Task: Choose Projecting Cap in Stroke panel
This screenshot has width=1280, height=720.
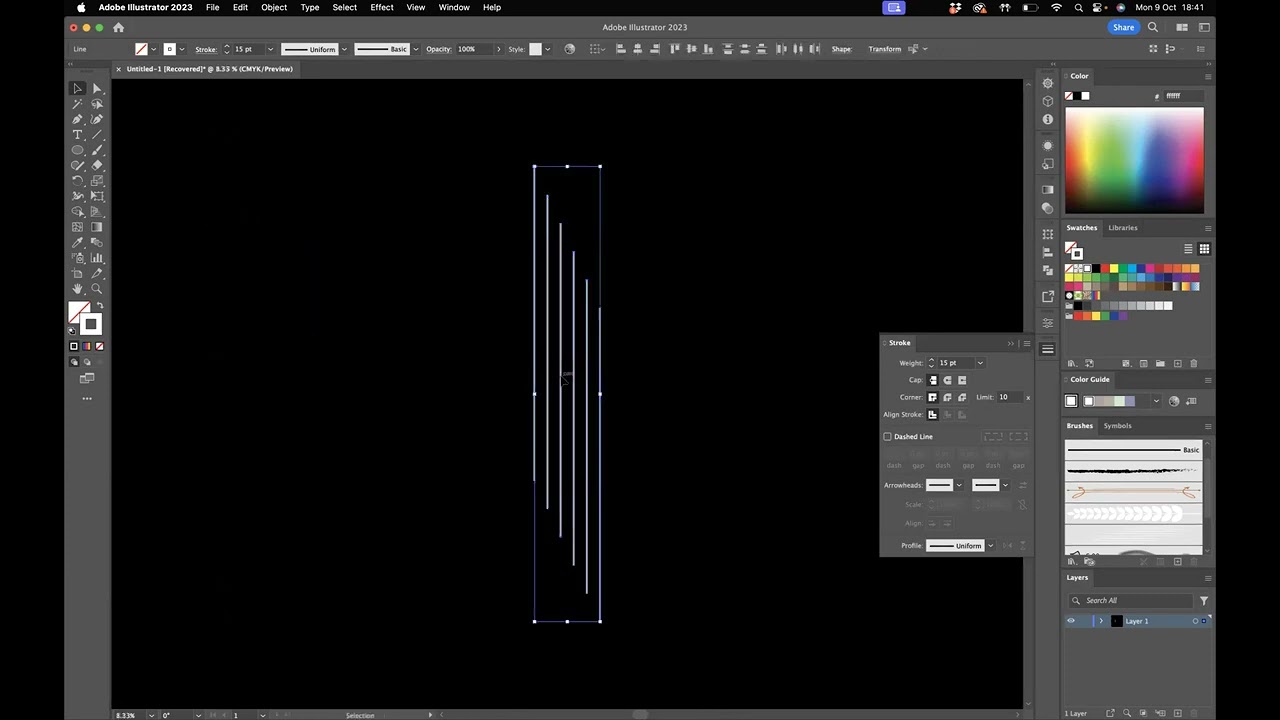Action: click(x=962, y=380)
